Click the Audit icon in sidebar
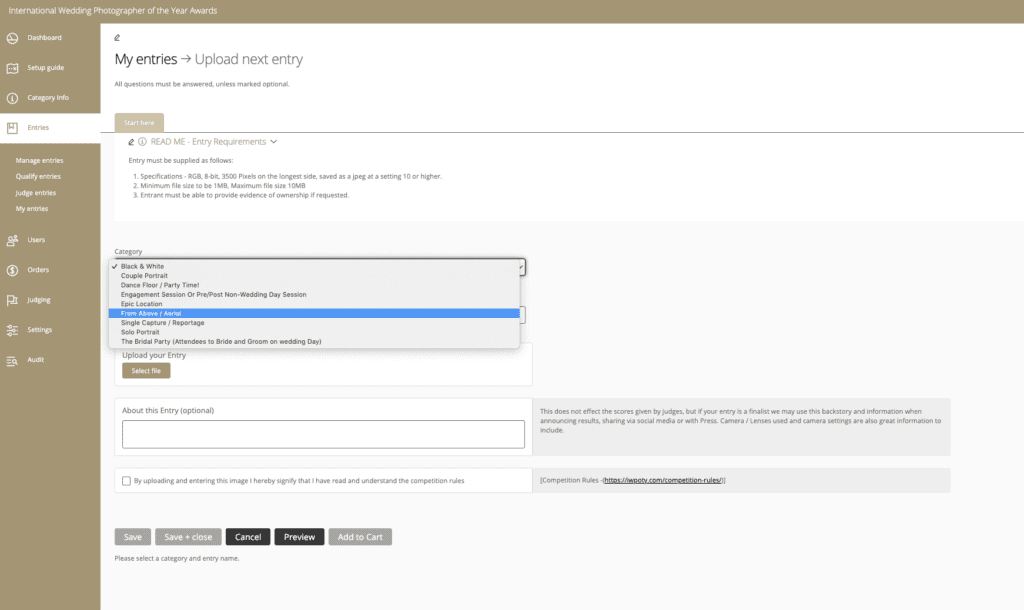The height and width of the screenshot is (610, 1024). tap(12, 360)
